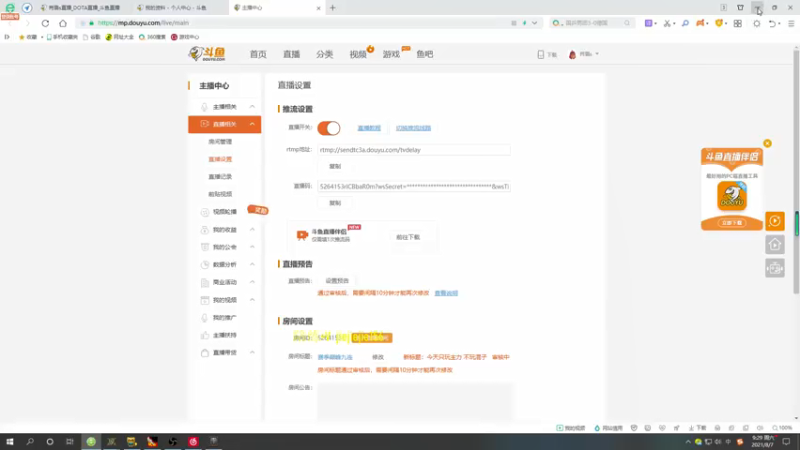The image size is (800, 450).
Task: Click the 设置预告 button
Action: (337, 281)
